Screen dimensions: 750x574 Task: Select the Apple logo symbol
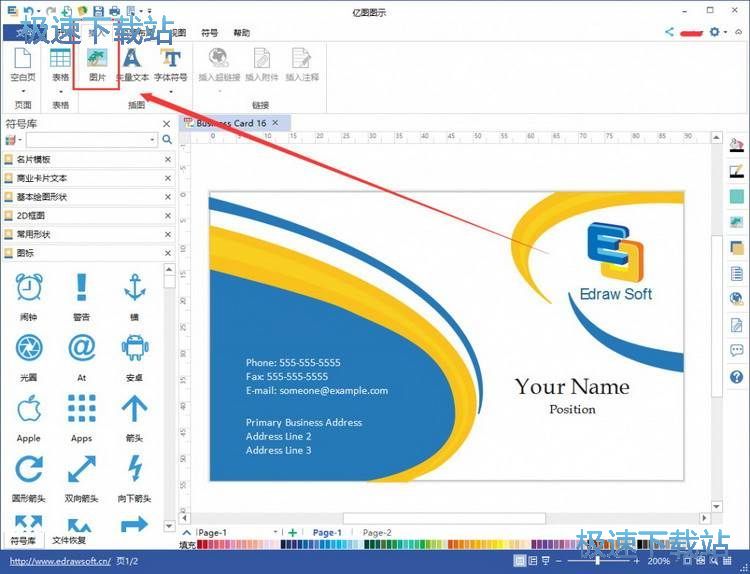coord(29,410)
